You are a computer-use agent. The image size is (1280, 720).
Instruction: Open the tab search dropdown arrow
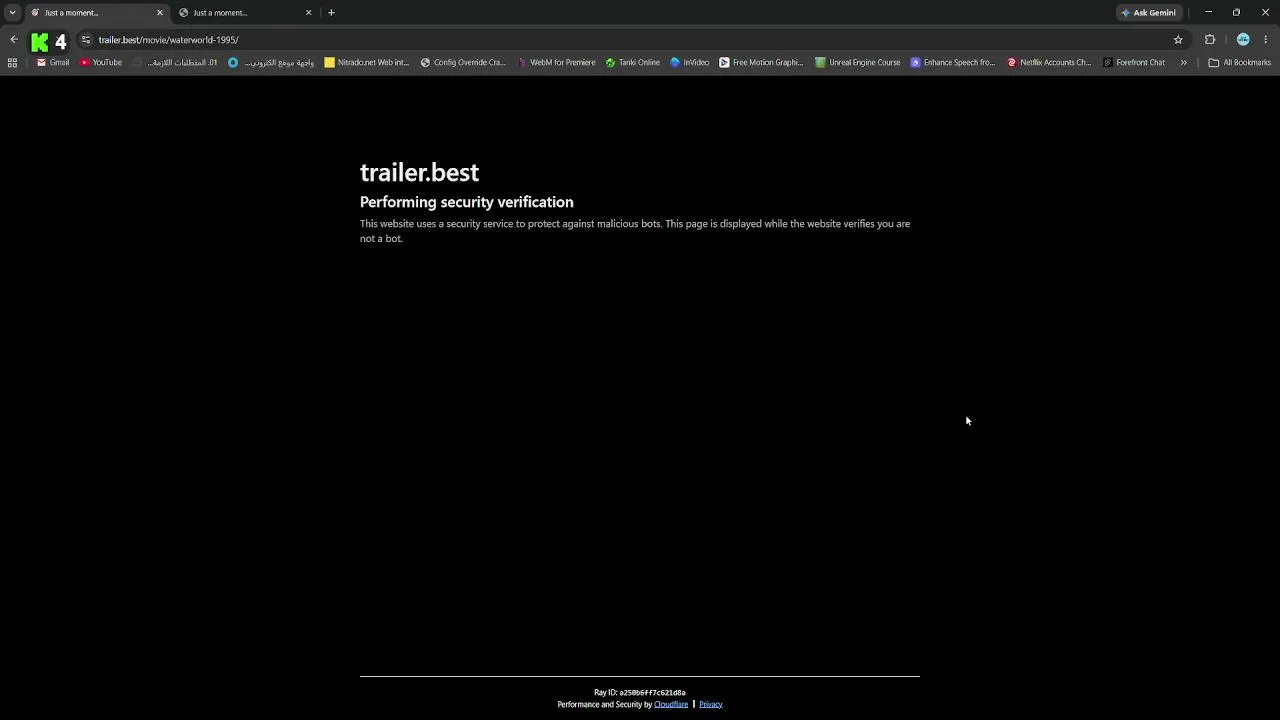12,12
